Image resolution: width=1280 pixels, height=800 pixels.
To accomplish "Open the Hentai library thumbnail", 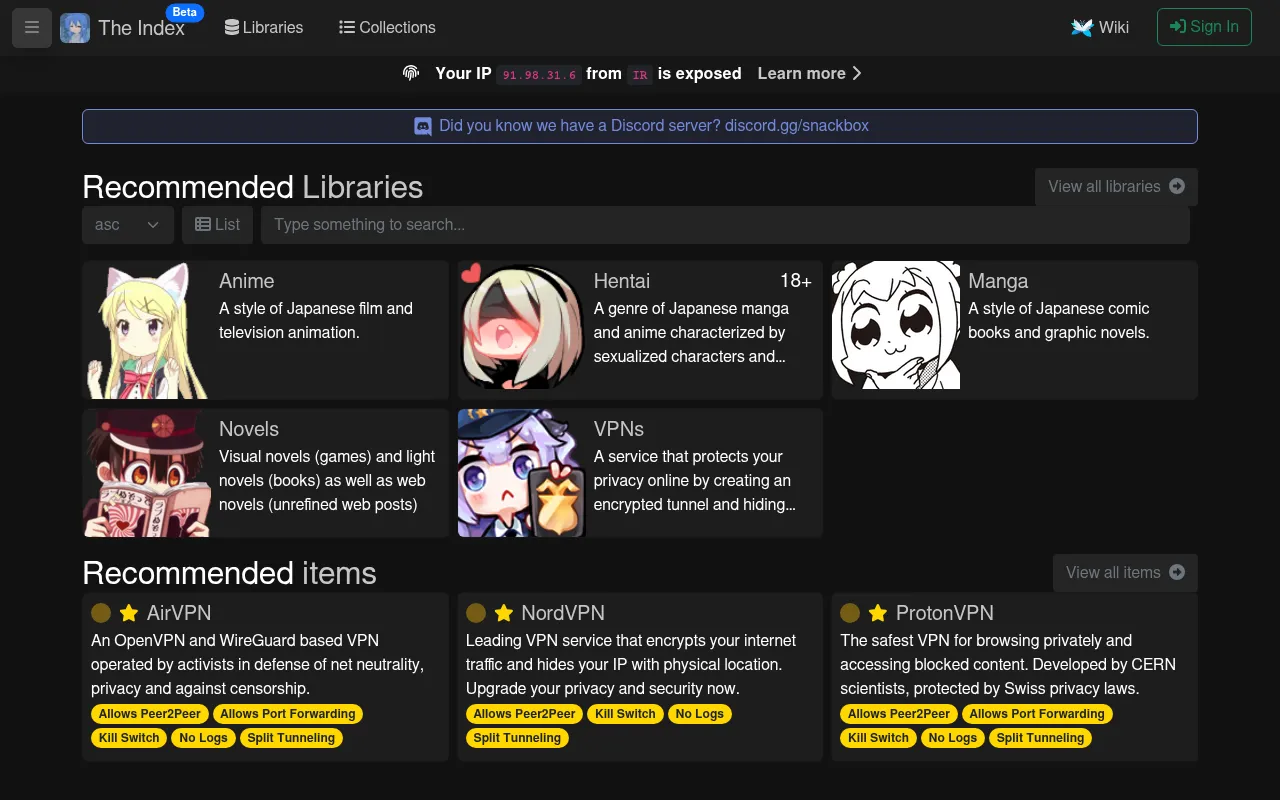I will coord(522,325).
